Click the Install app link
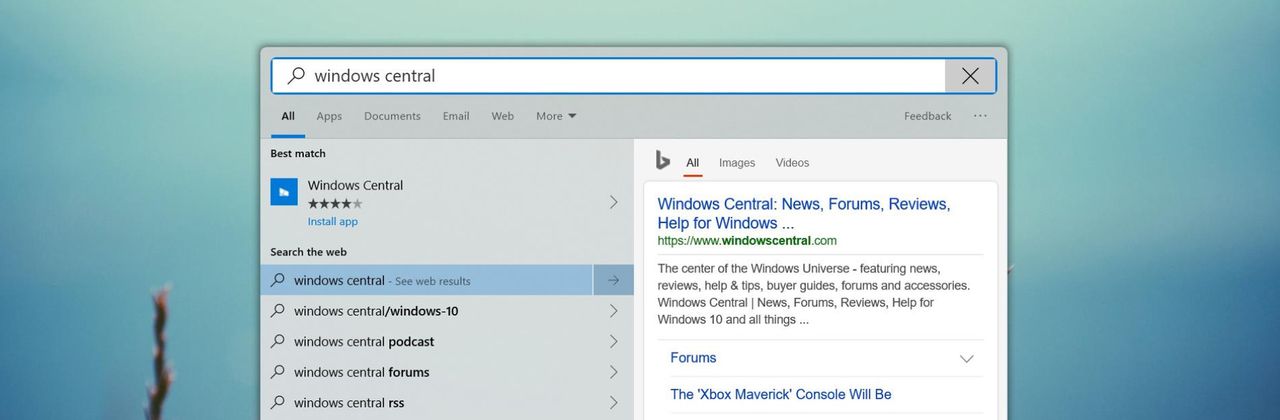Screen dimensions: 1280x420 click(x=332, y=222)
